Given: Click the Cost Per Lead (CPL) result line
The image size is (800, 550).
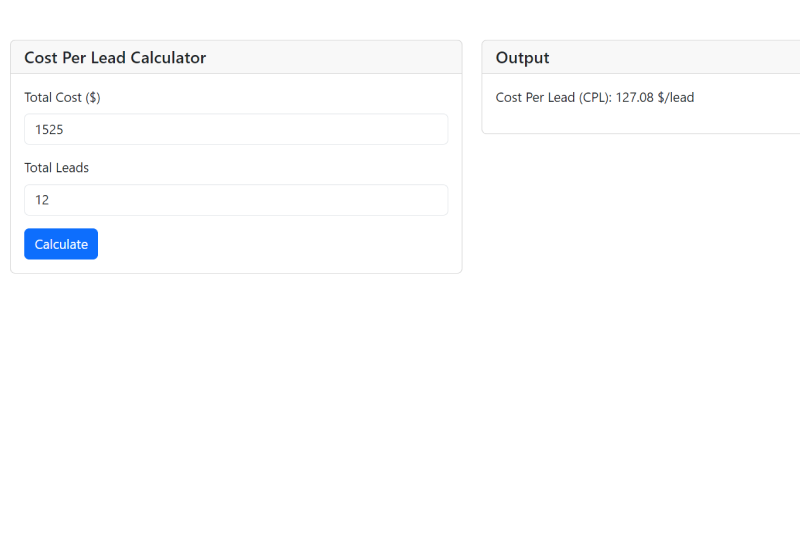Looking at the screenshot, I should tap(594, 98).
